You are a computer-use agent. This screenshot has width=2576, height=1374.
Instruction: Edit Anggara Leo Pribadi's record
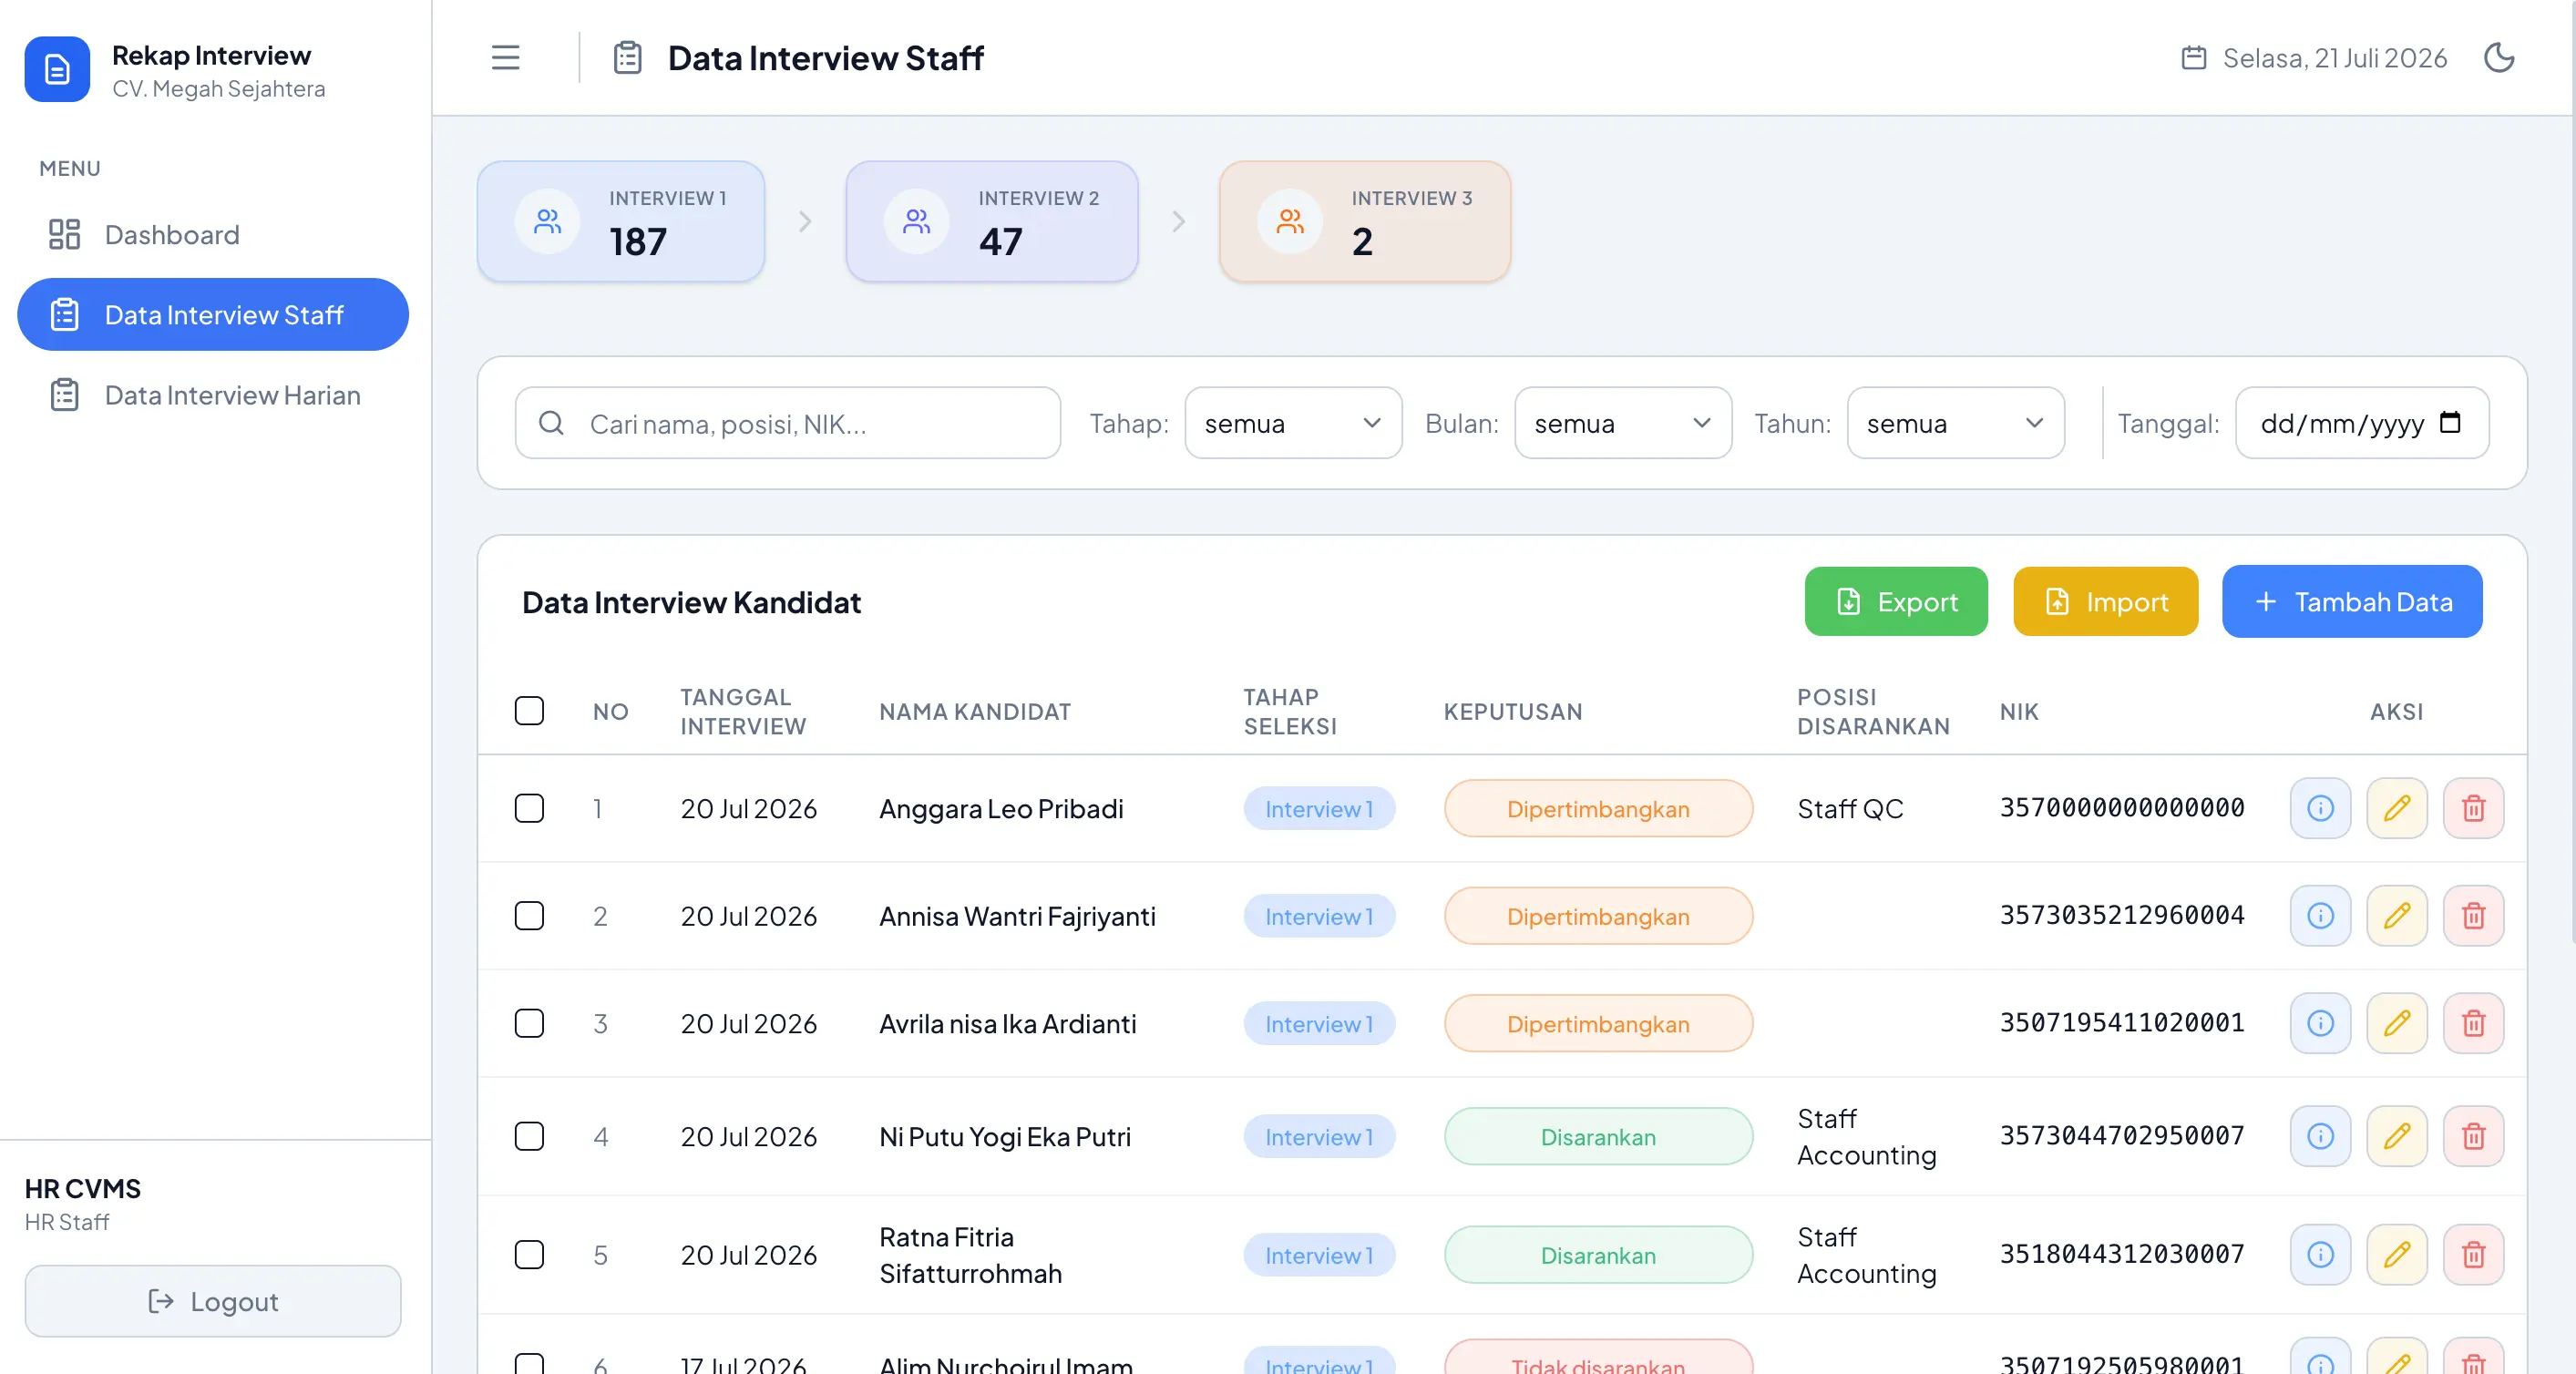click(x=2396, y=808)
